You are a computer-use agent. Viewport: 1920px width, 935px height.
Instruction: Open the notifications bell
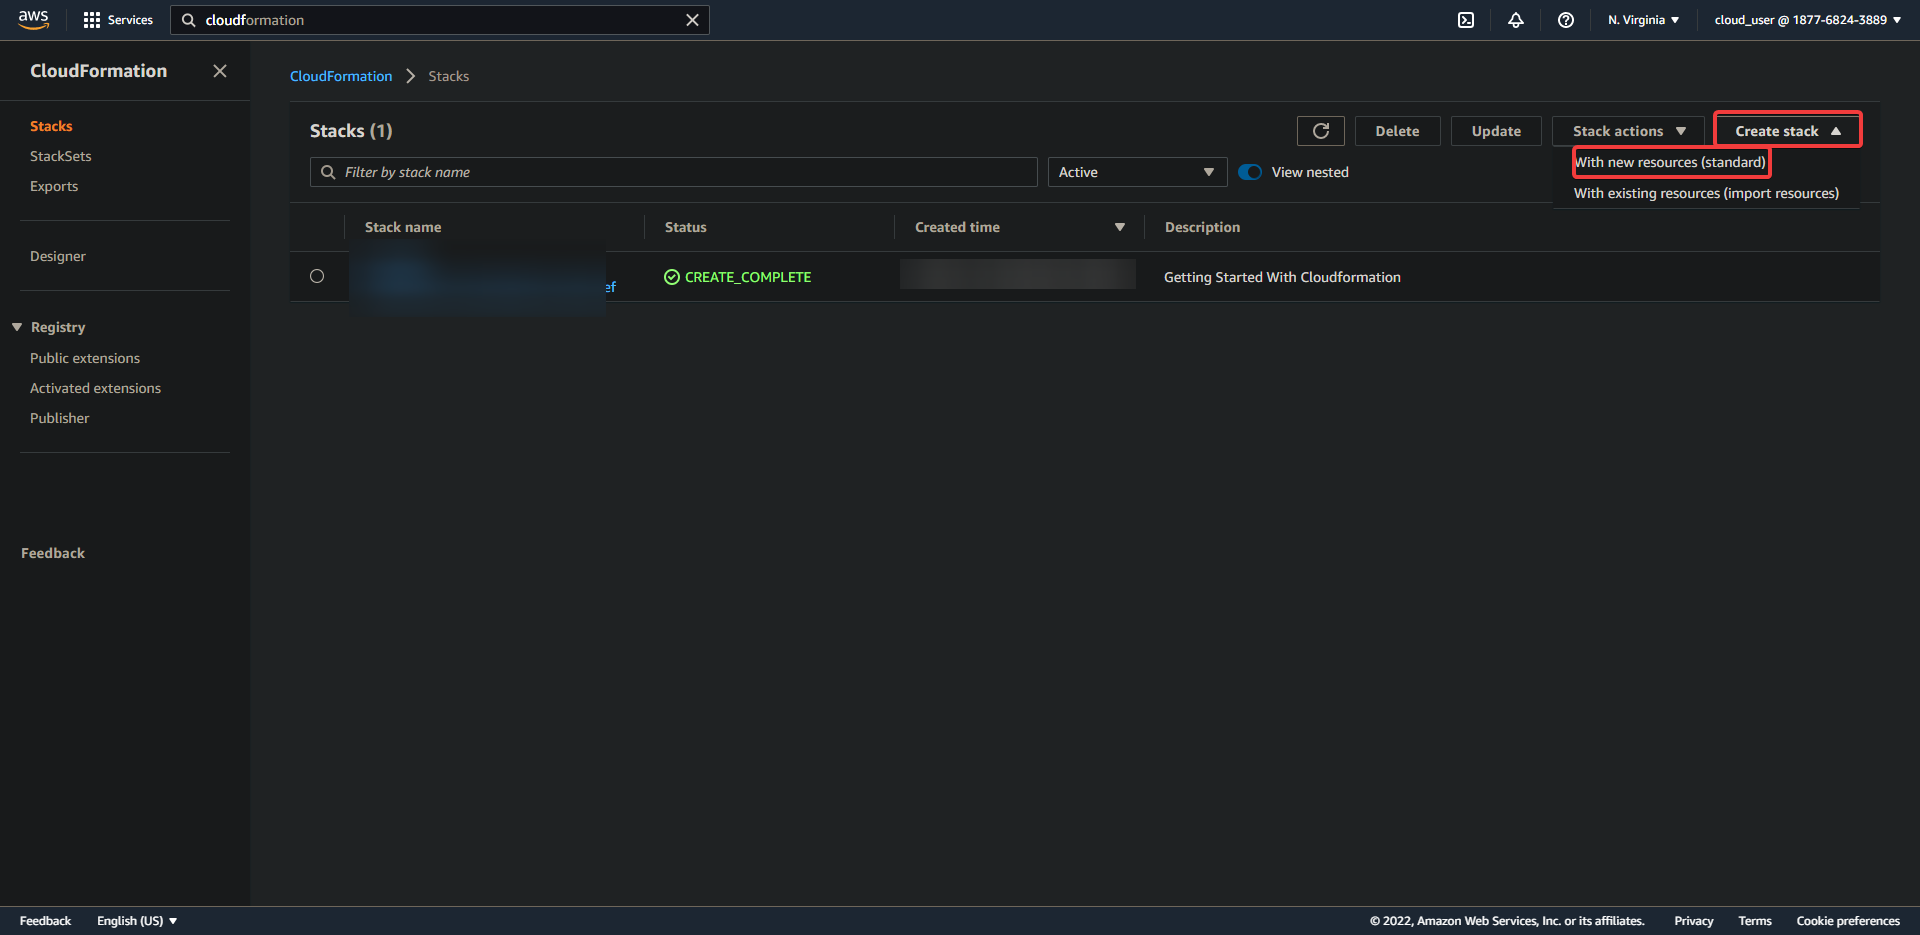point(1516,20)
